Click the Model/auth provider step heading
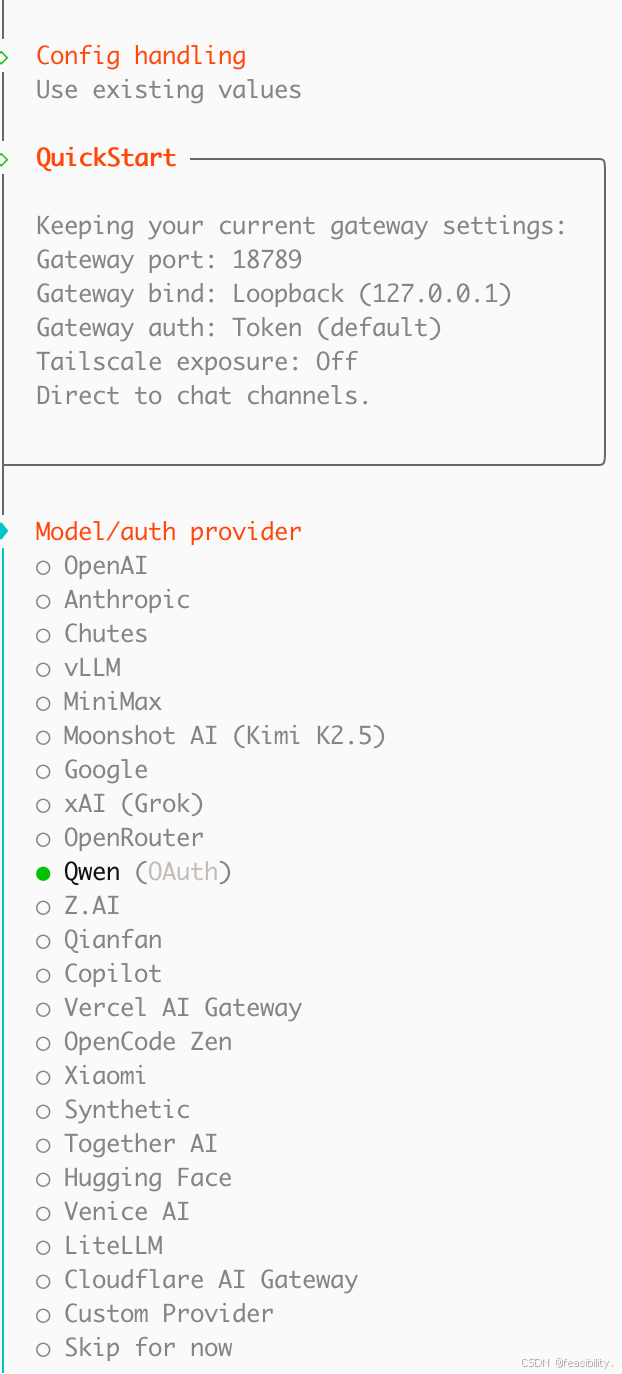This screenshot has width=622, height=1374. click(168, 531)
